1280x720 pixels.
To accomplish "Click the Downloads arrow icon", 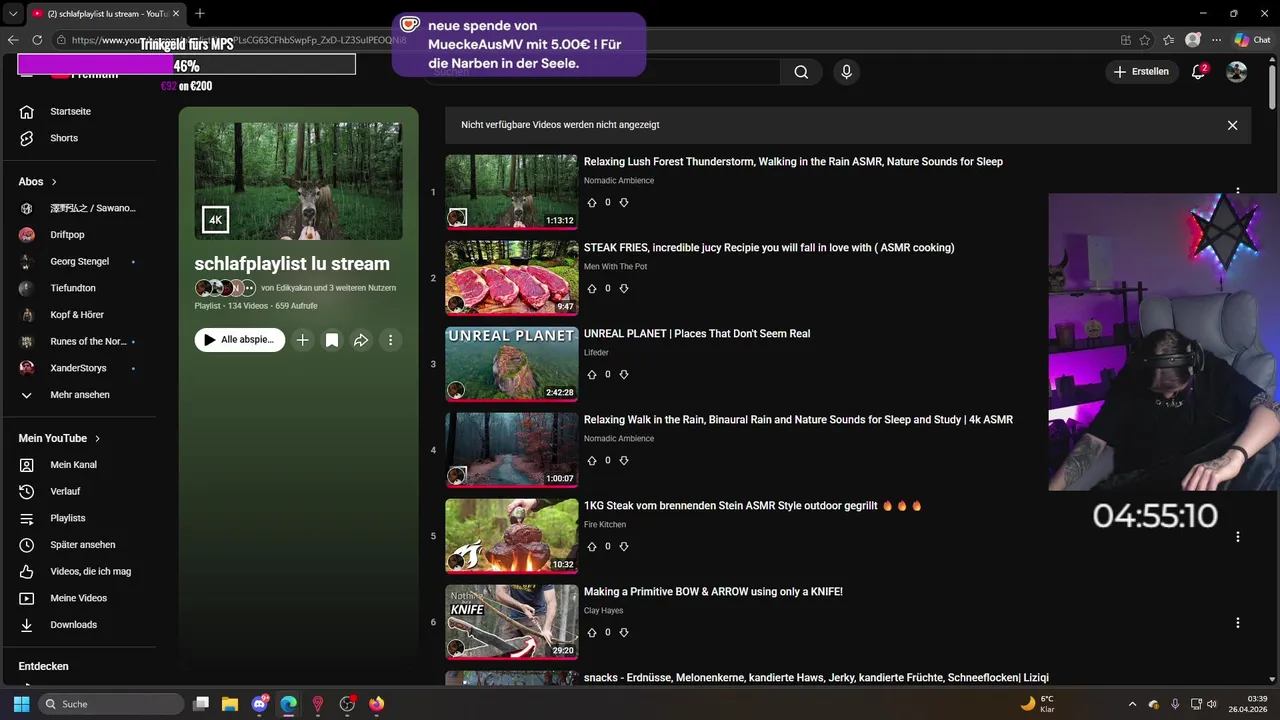I will (27, 625).
